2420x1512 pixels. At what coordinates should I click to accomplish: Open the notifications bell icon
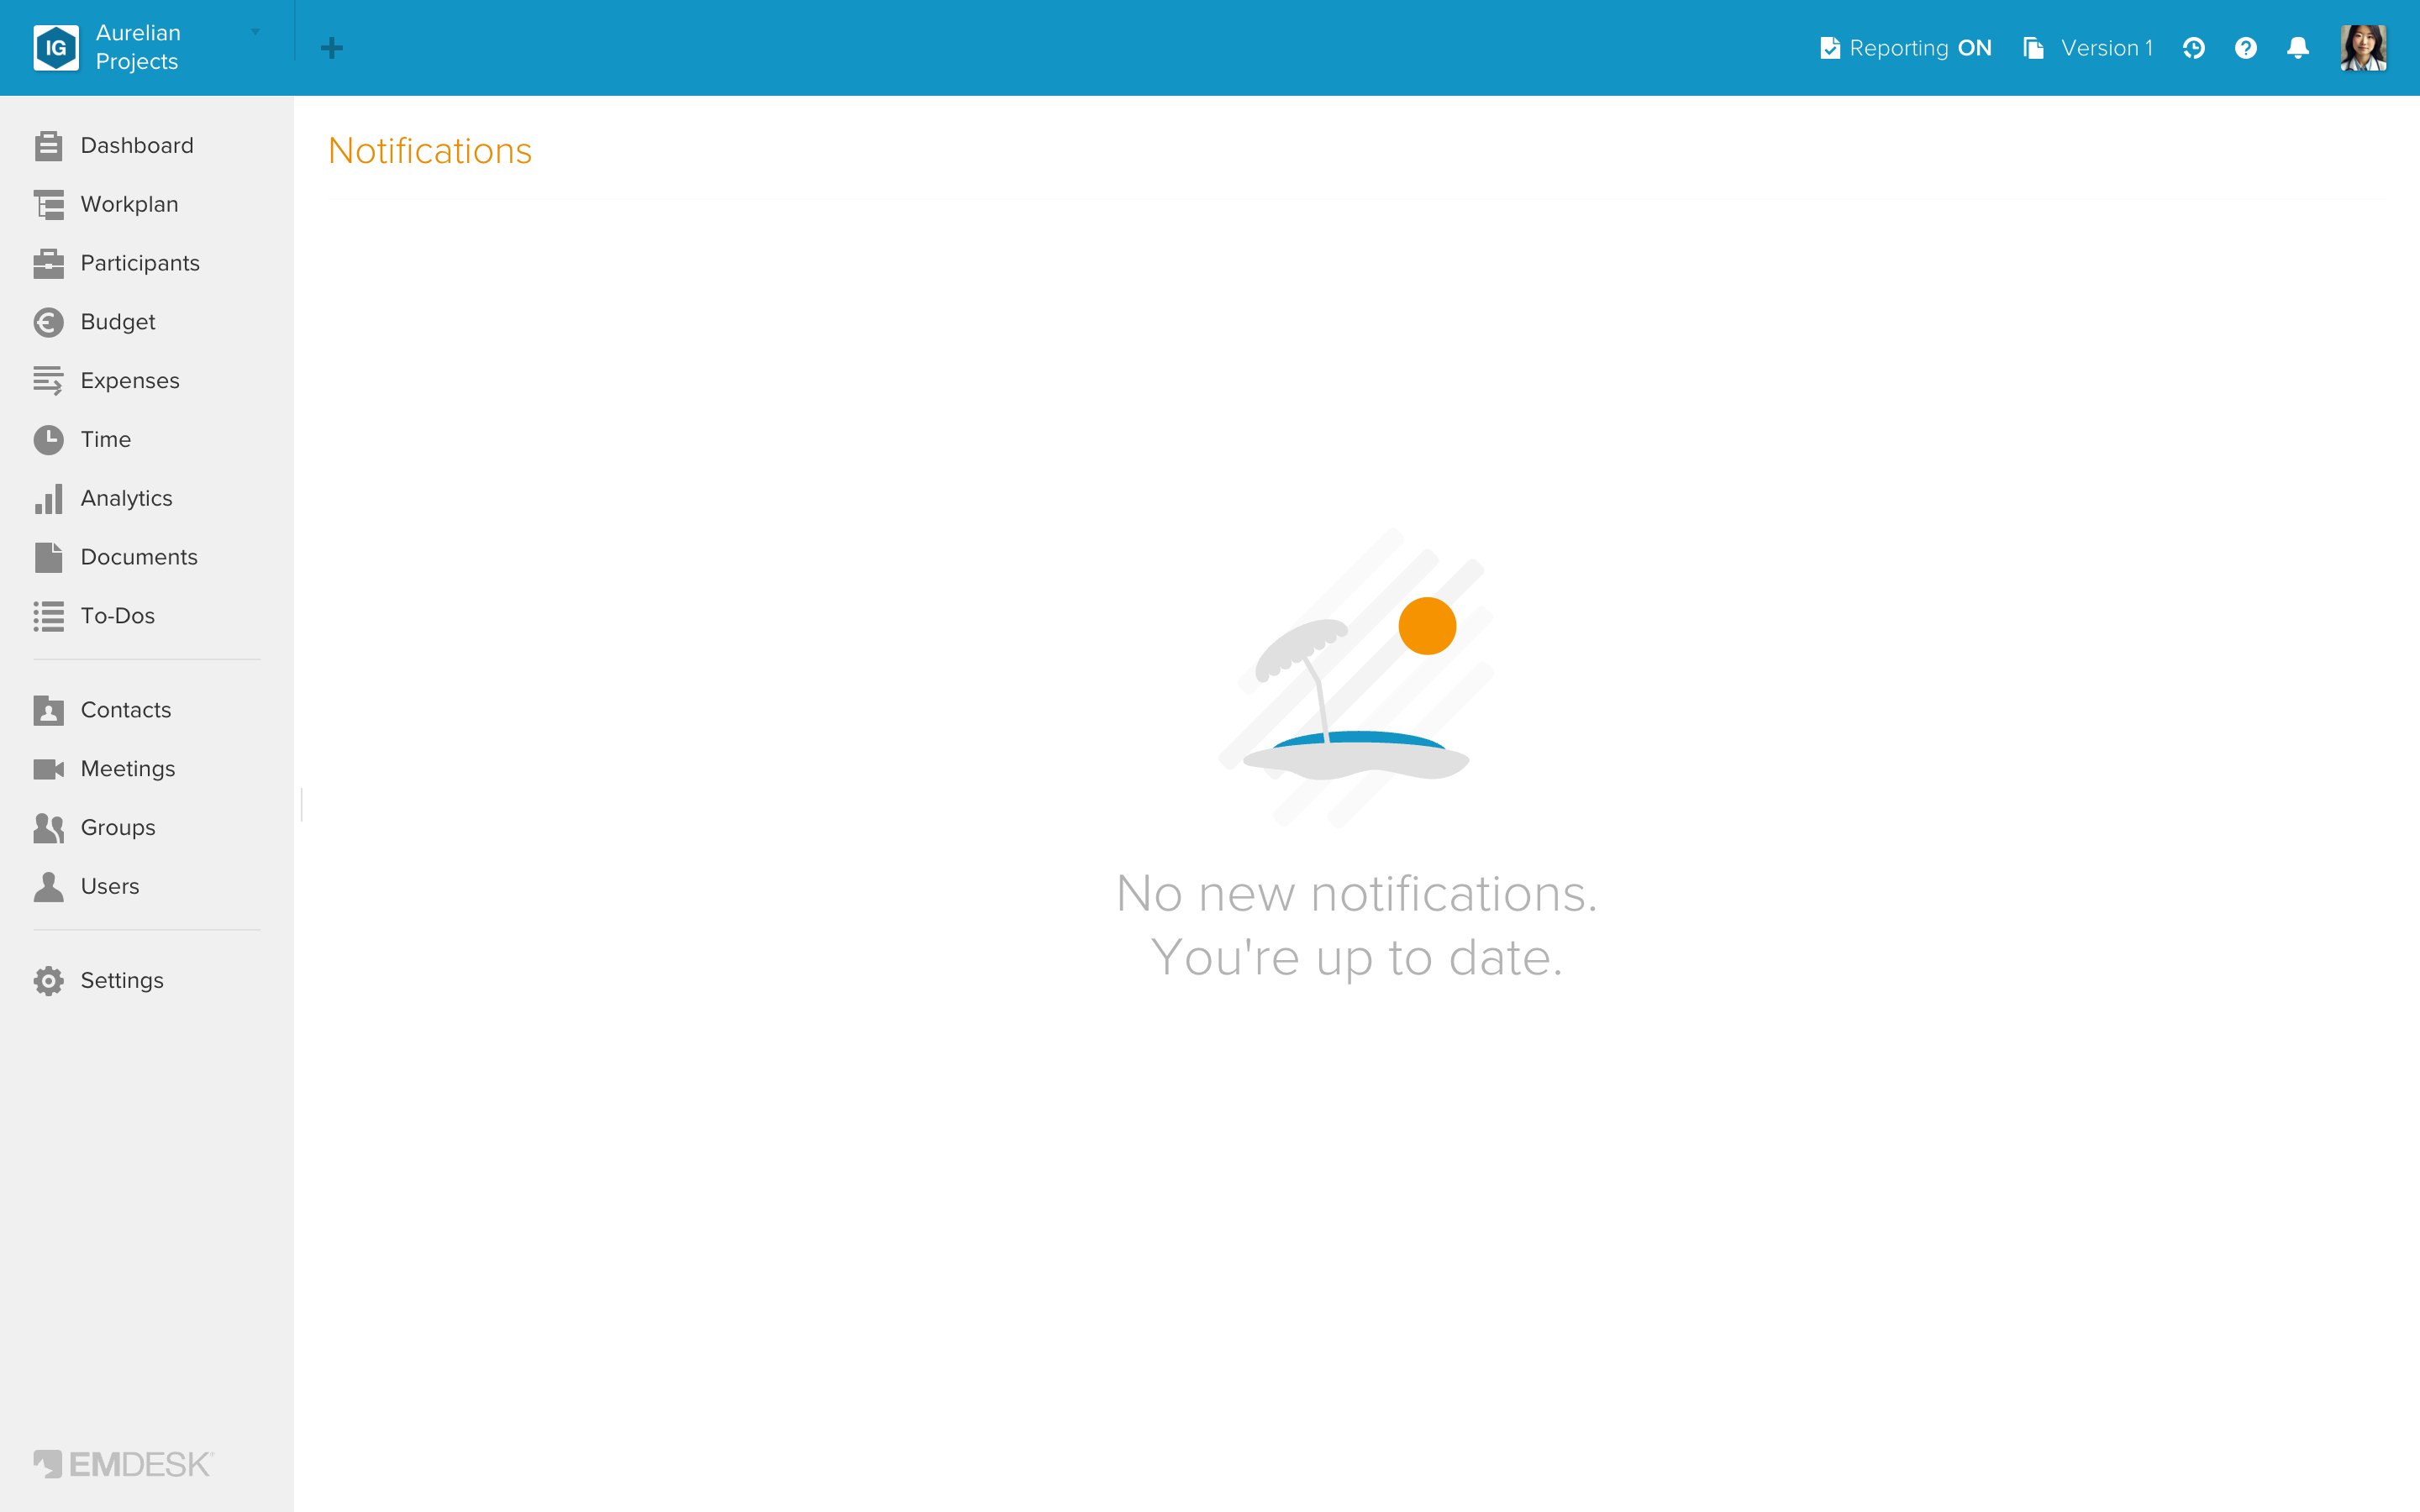[x=2298, y=48]
